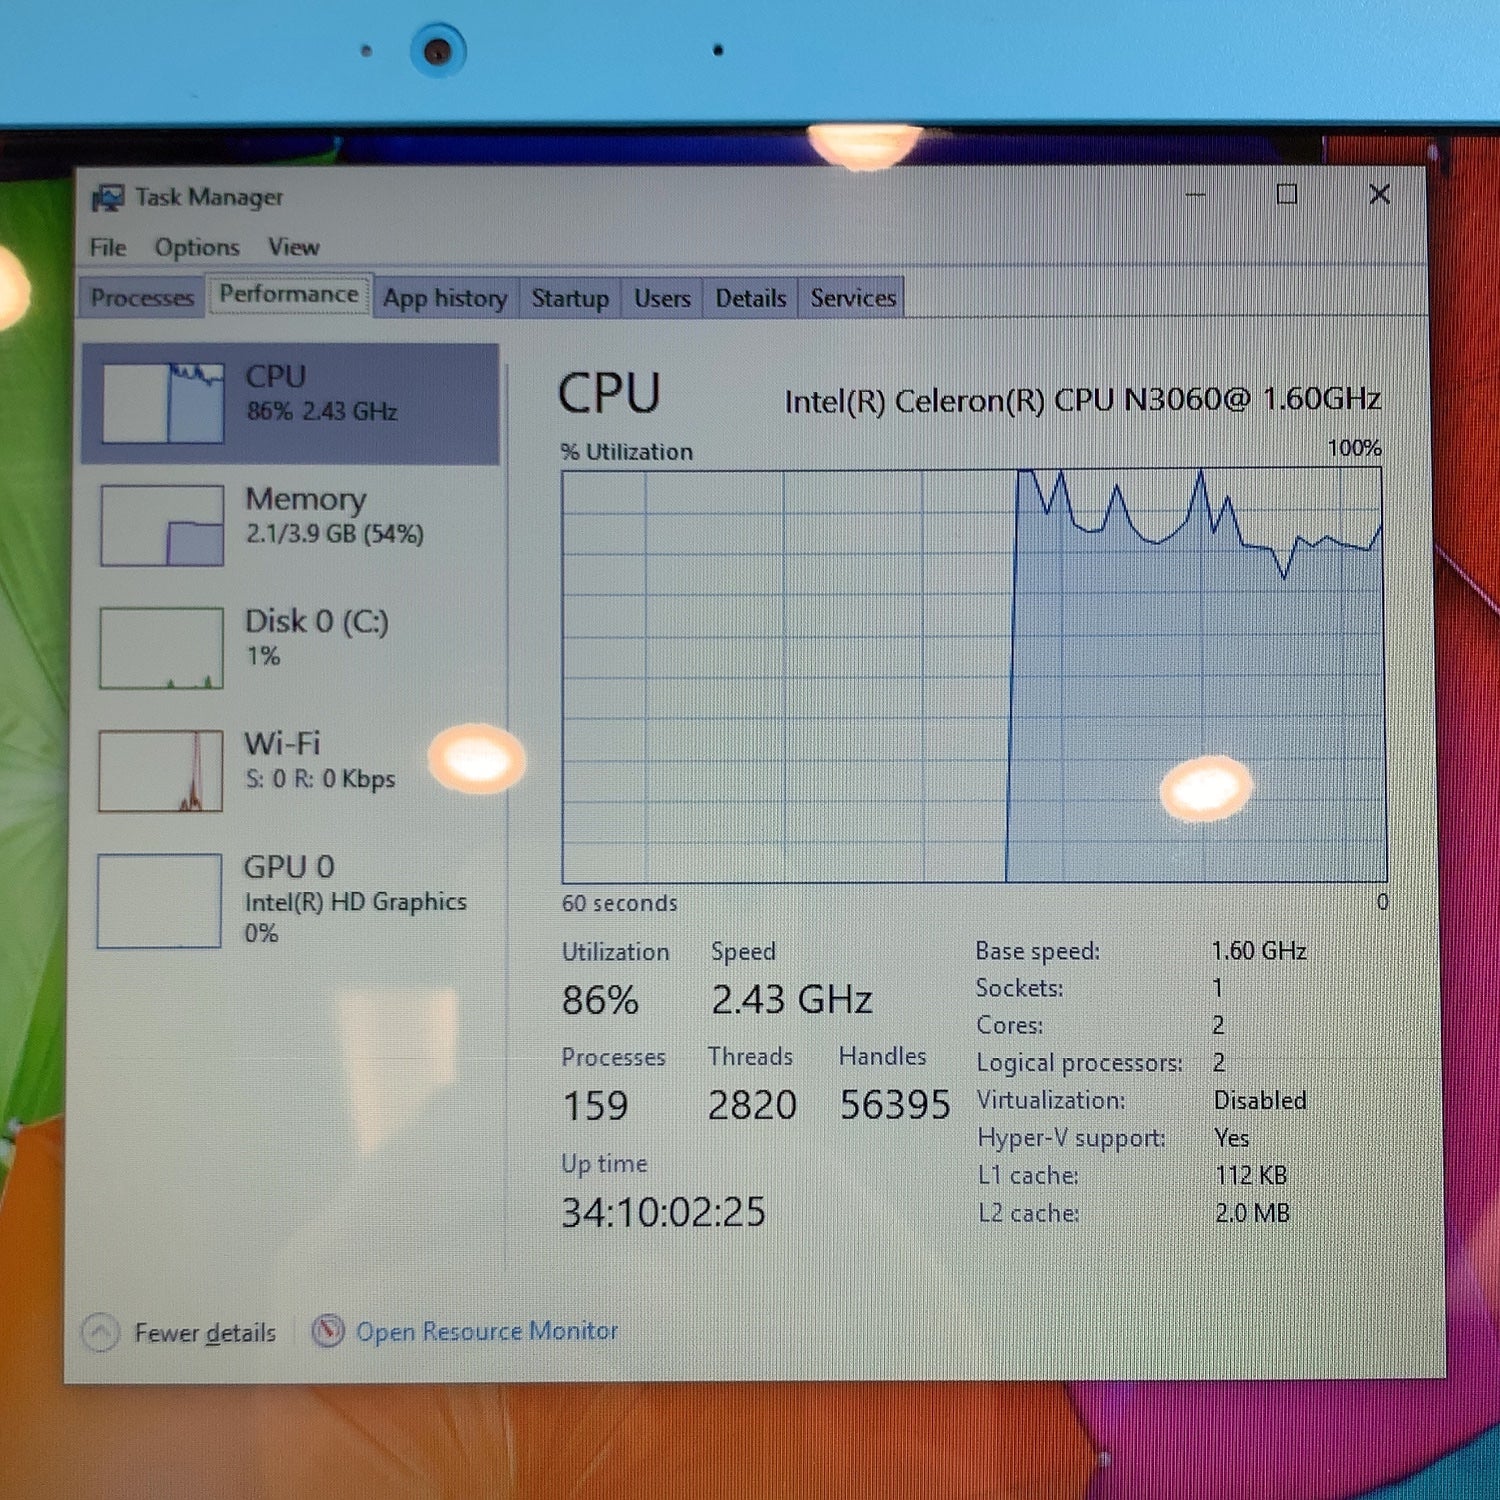Click the text 'Intel(R) HD Graphics'
This screenshot has height=1500, width=1500.
355,902
